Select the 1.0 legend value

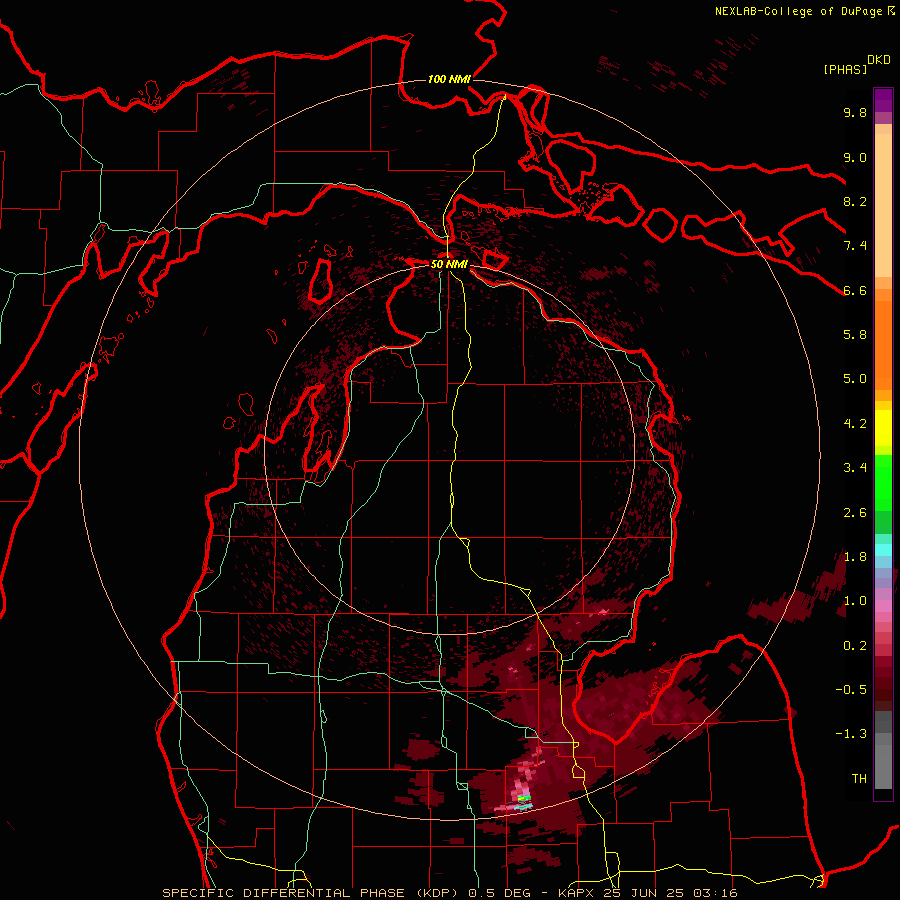(855, 601)
